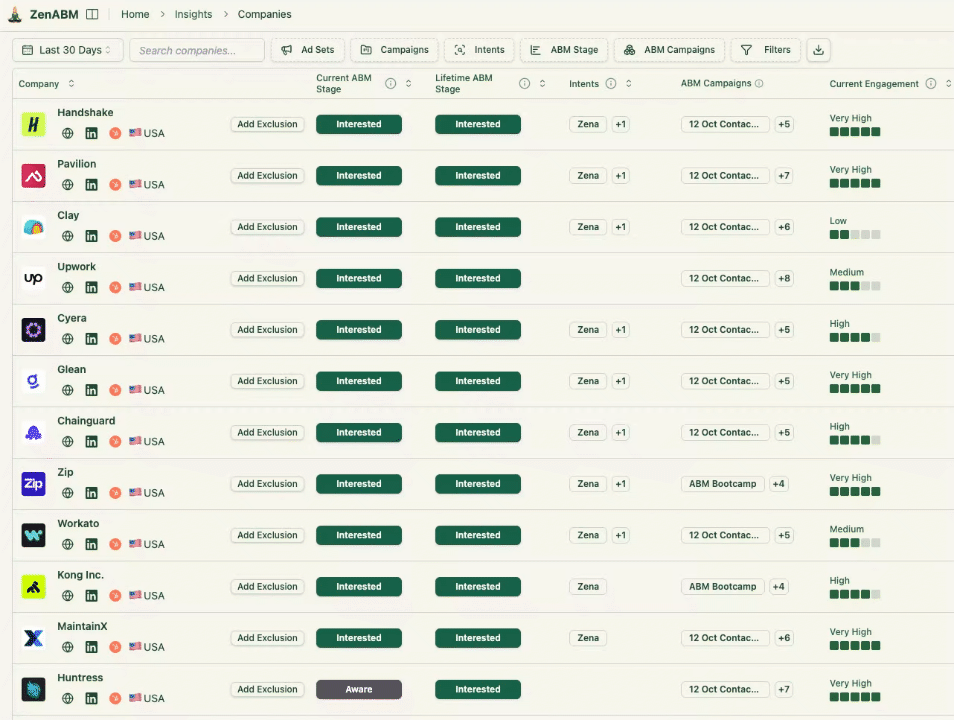Click Workato's website globe icon
954x720 pixels.
(68, 544)
